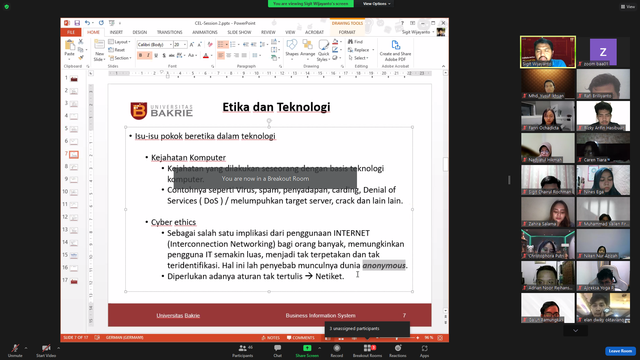Expand share options arrow next to Share Screen
The width and height of the screenshot is (640, 360).
319,348
